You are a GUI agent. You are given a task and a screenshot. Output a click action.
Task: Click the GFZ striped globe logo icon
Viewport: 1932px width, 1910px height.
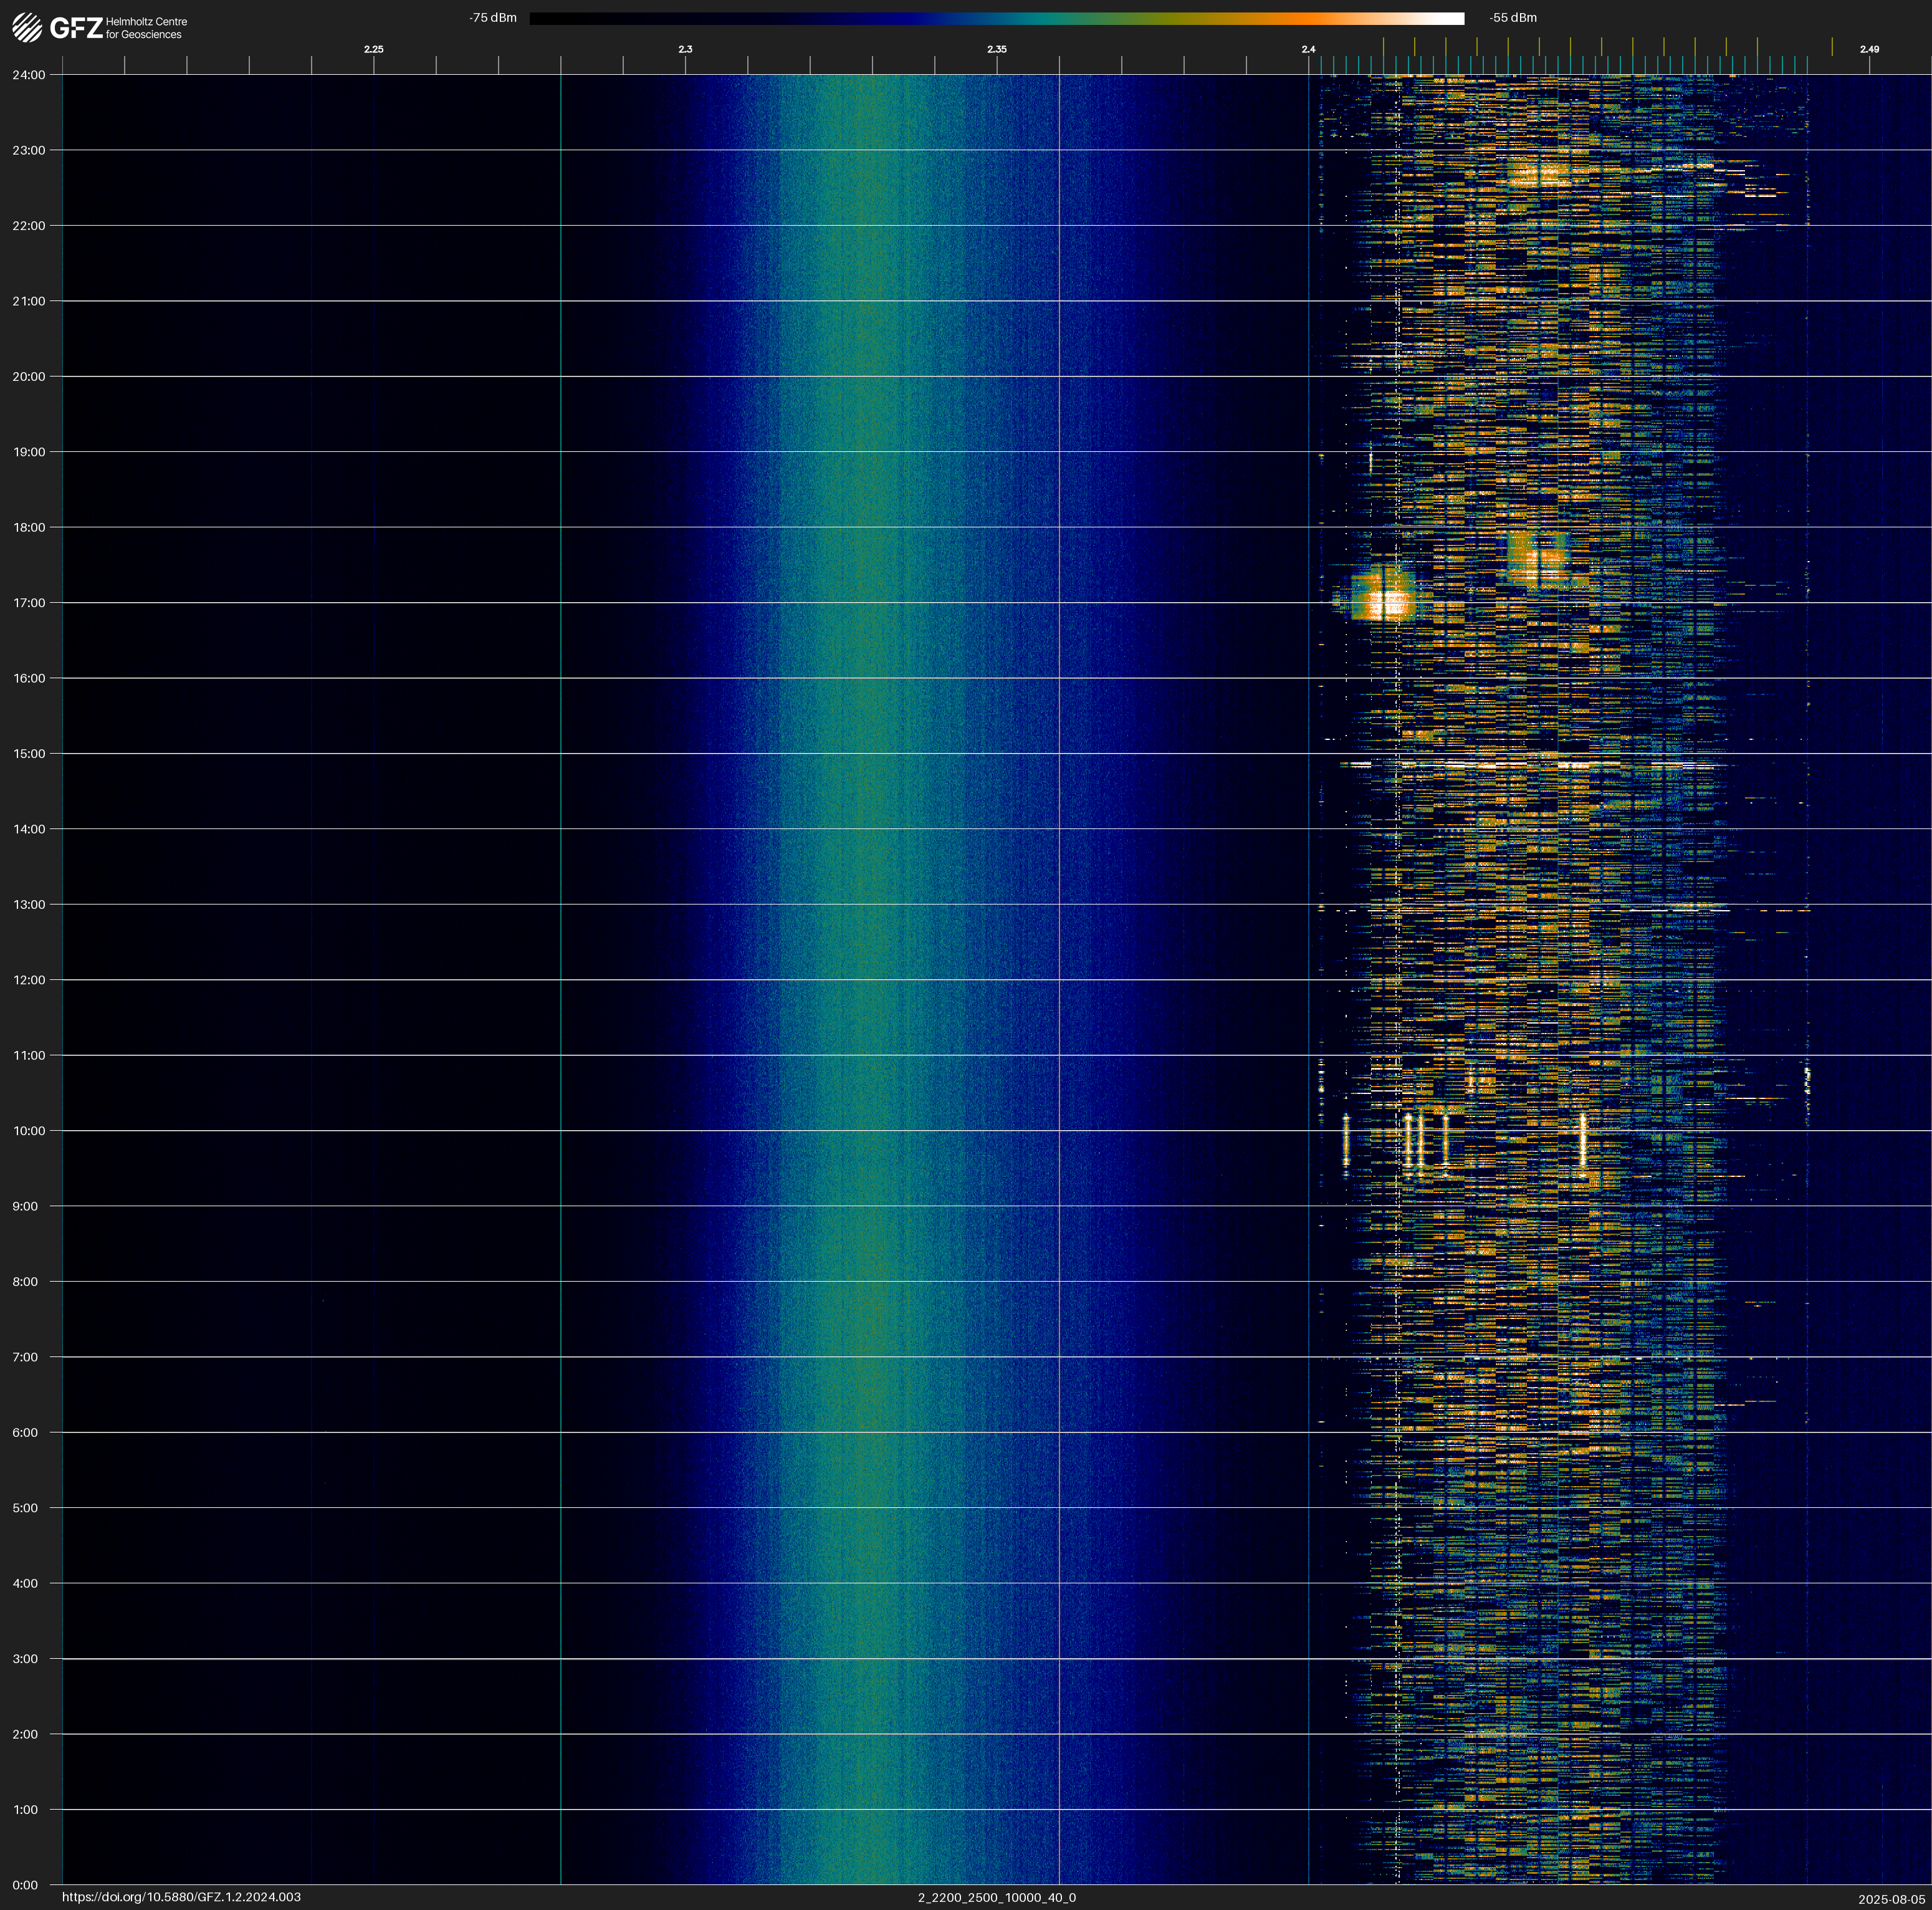click(x=27, y=28)
